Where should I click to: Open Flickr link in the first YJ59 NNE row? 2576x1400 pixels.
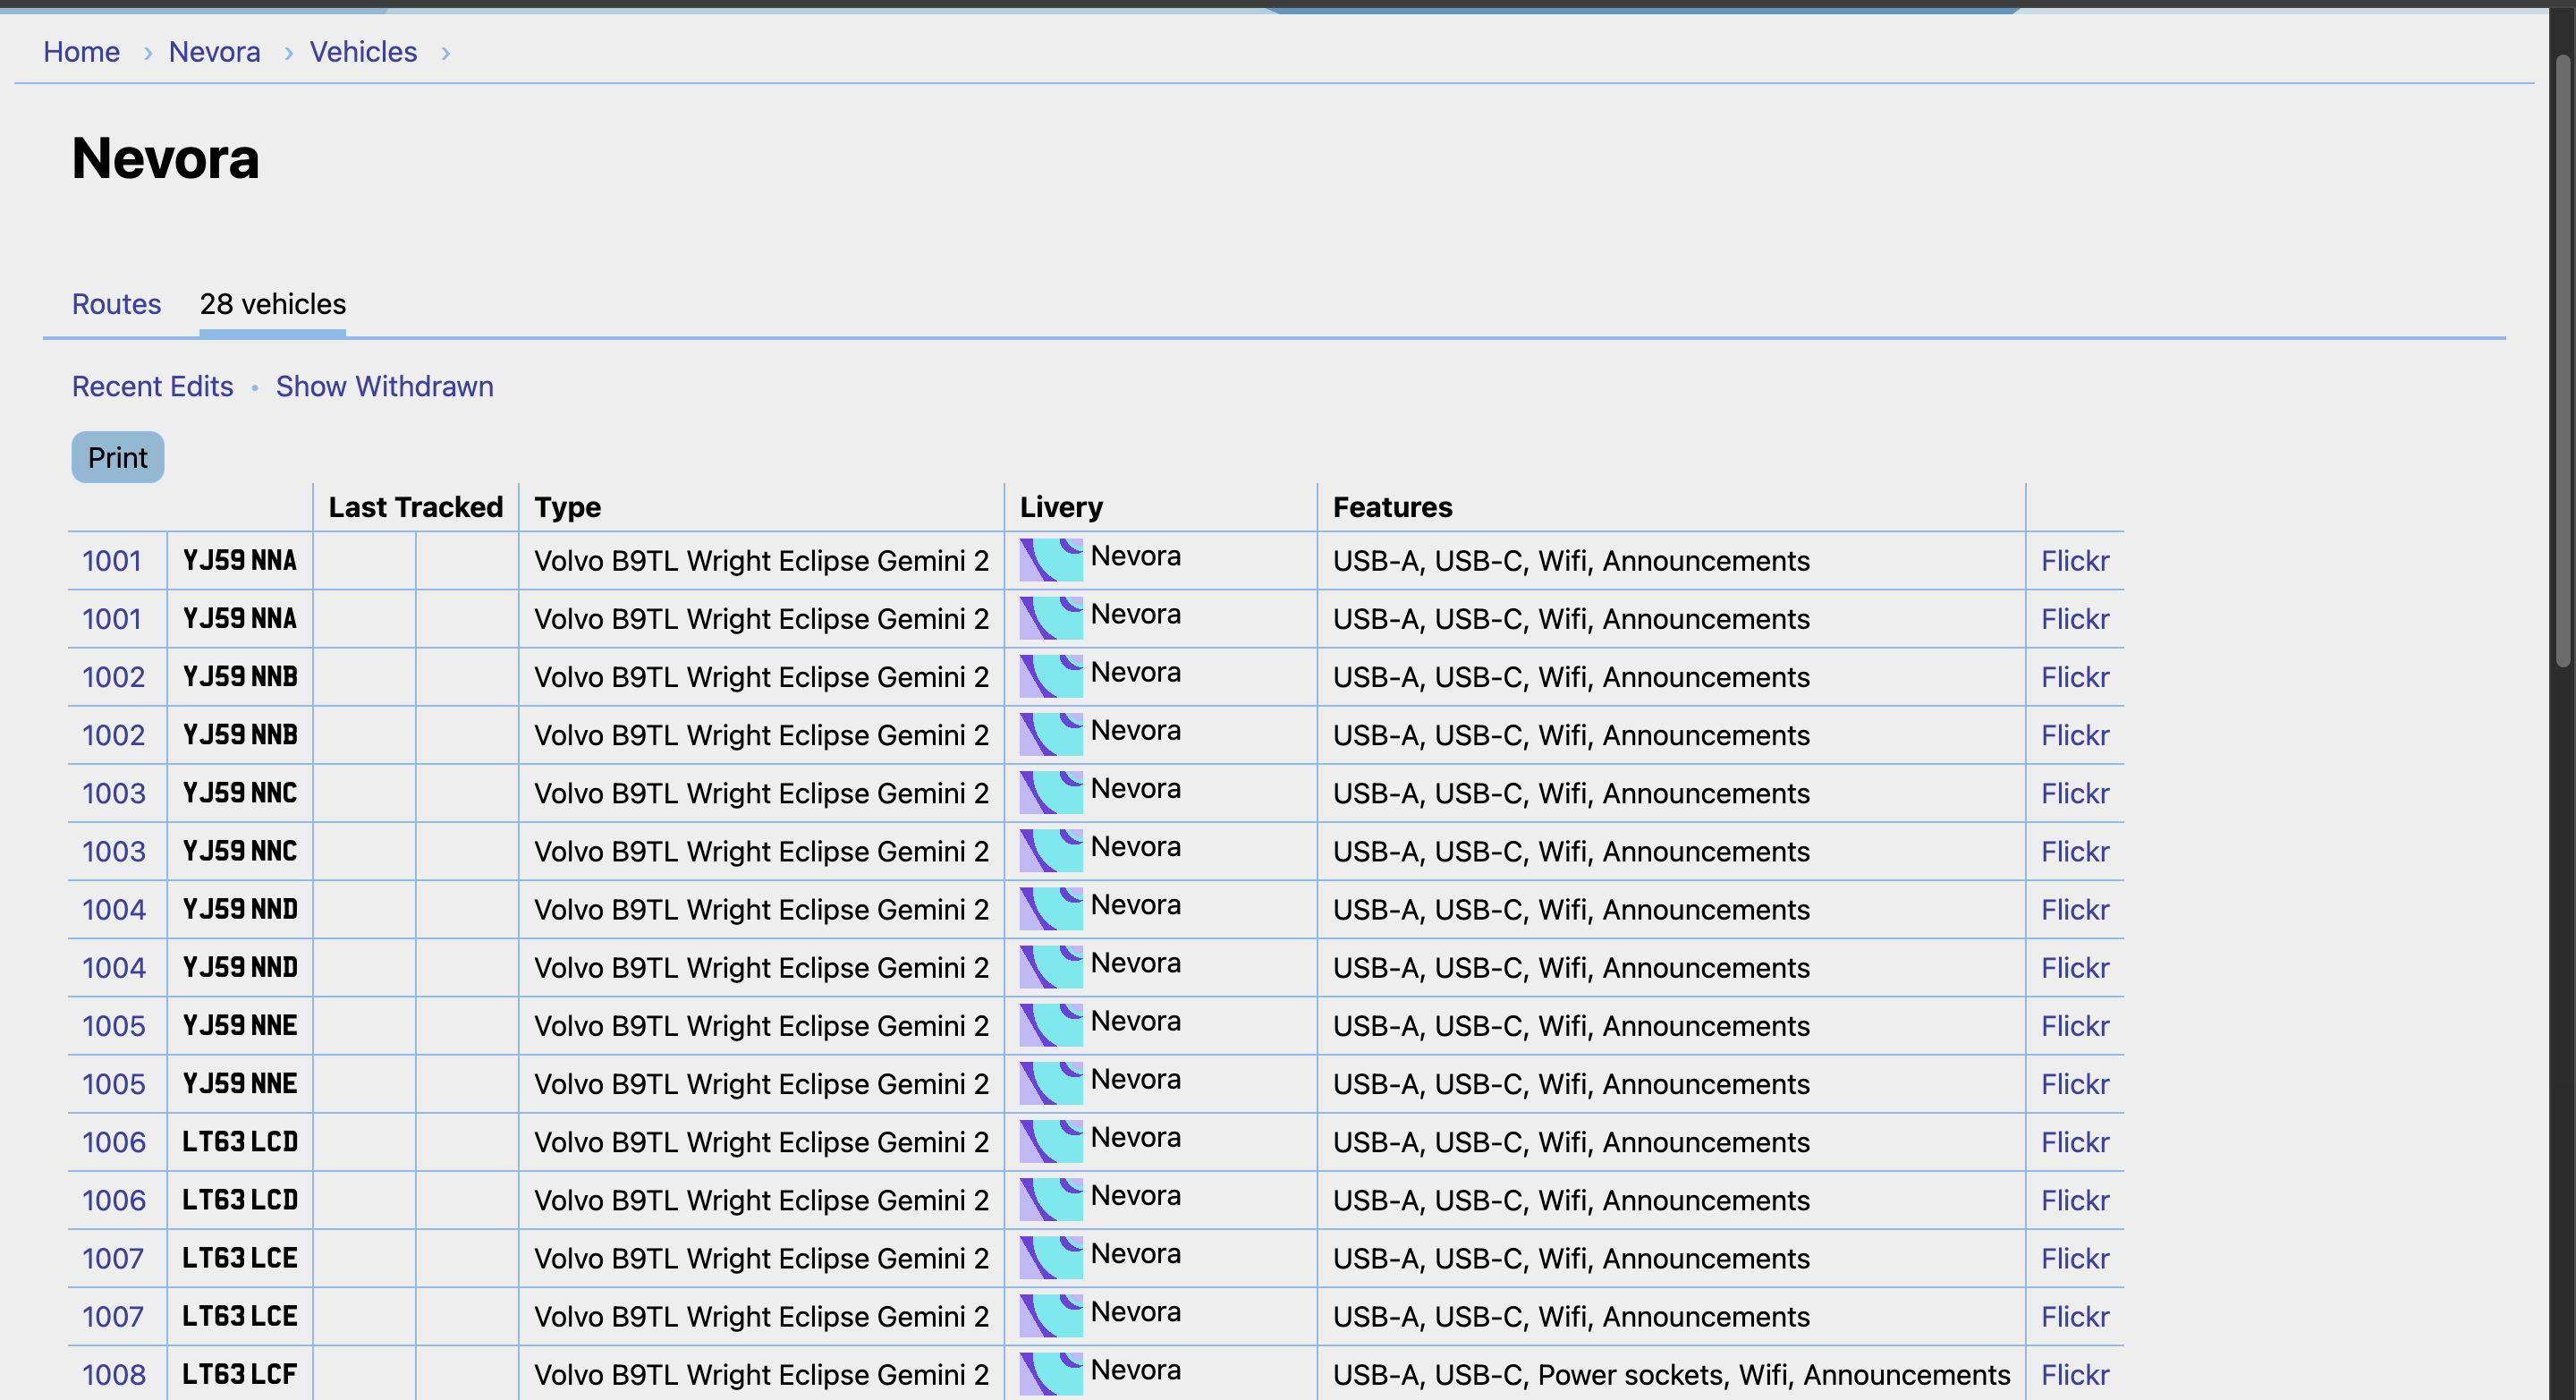[x=2075, y=1026]
